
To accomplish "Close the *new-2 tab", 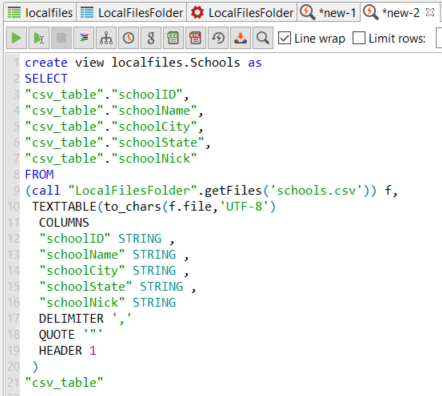I will coord(430,13).
